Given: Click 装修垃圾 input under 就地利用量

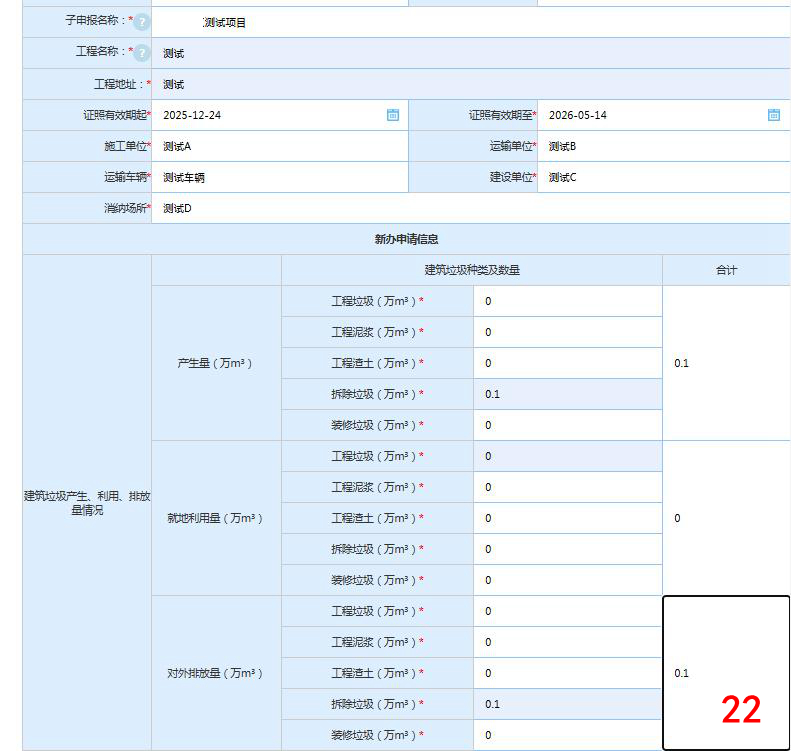Looking at the screenshot, I should click(x=567, y=580).
